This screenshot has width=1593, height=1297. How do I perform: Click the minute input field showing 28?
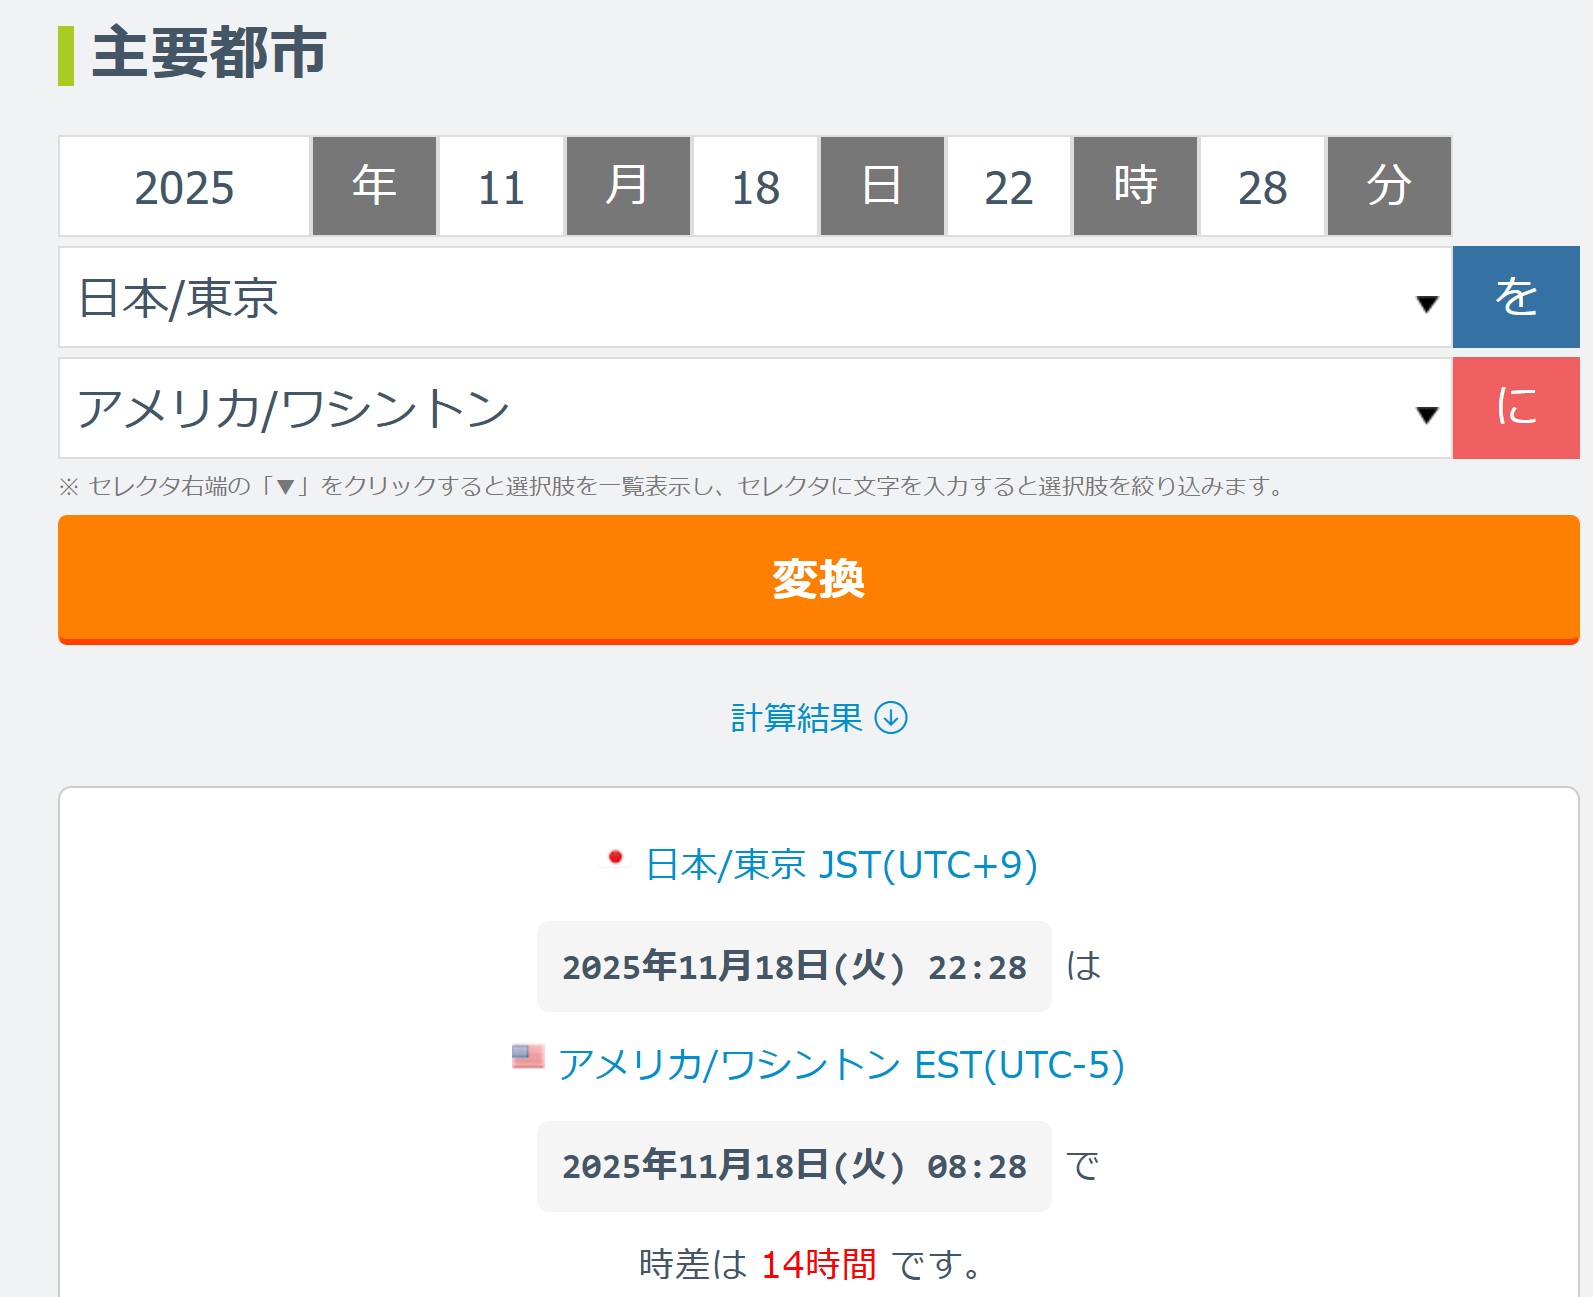[1262, 187]
